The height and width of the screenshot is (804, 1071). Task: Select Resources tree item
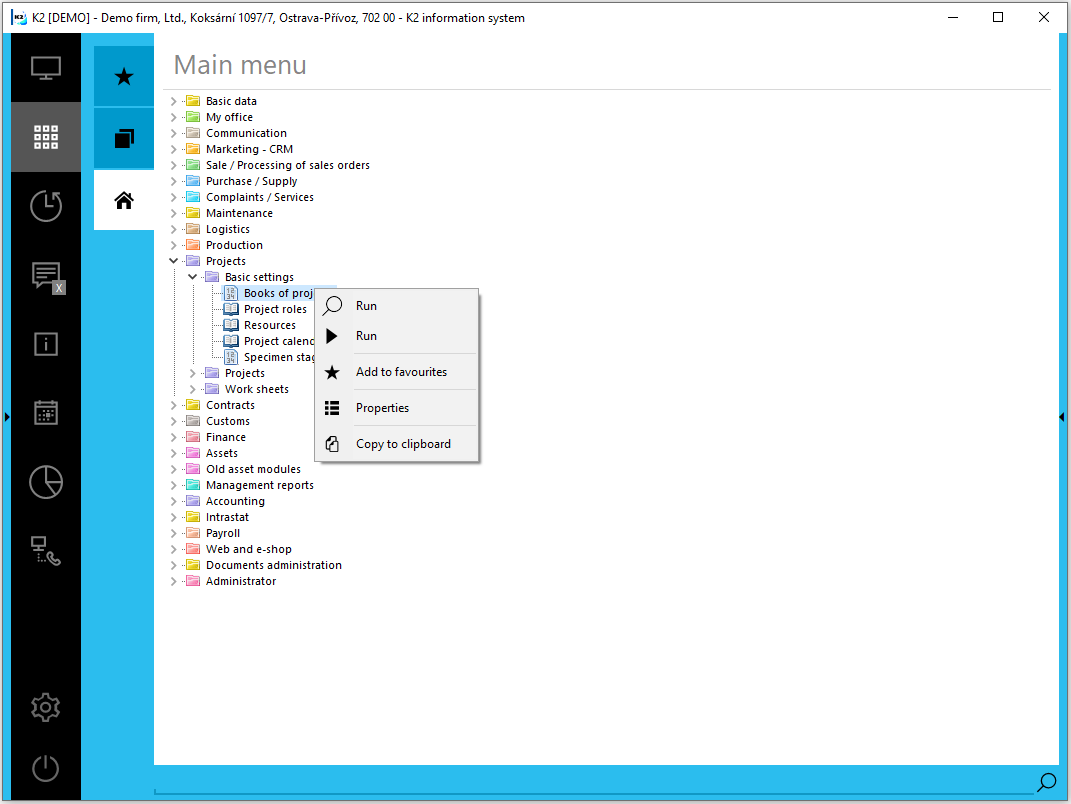pyautogui.click(x=270, y=325)
